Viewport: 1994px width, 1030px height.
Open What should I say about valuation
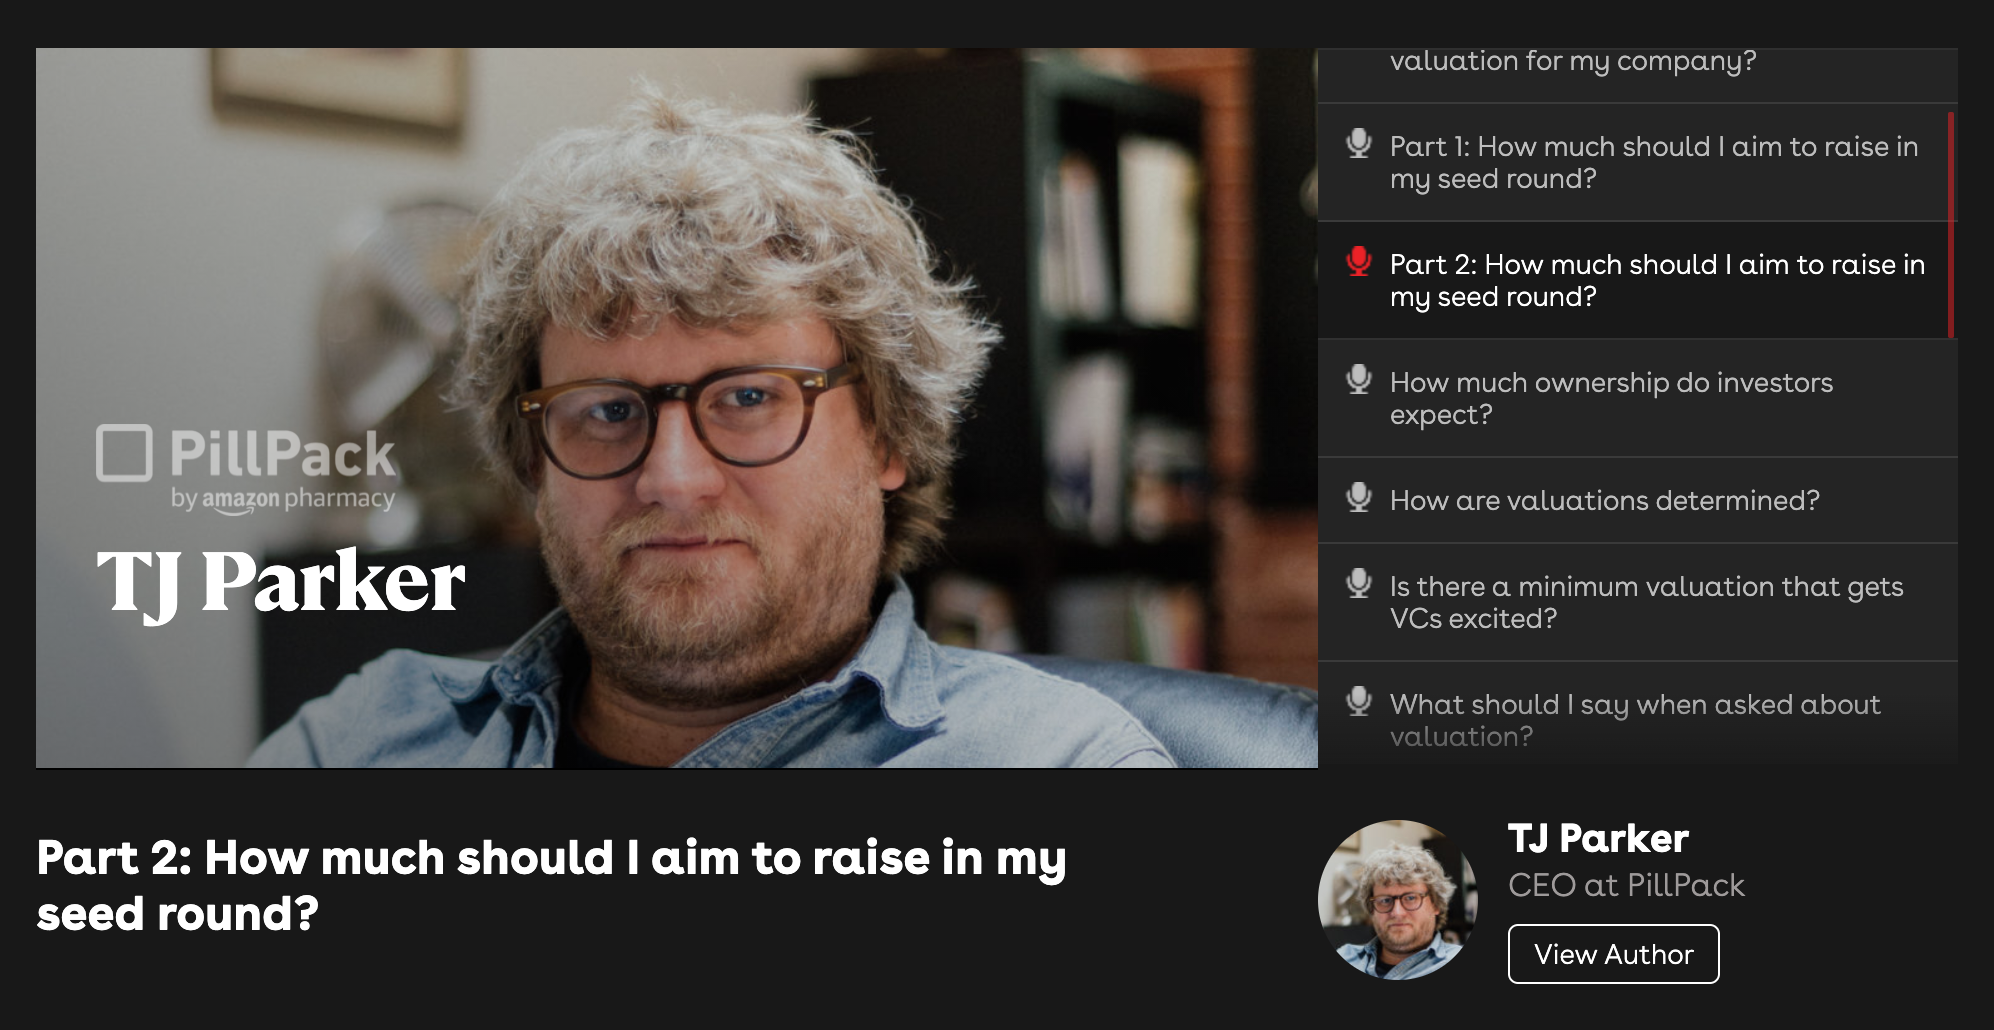tap(1637, 715)
